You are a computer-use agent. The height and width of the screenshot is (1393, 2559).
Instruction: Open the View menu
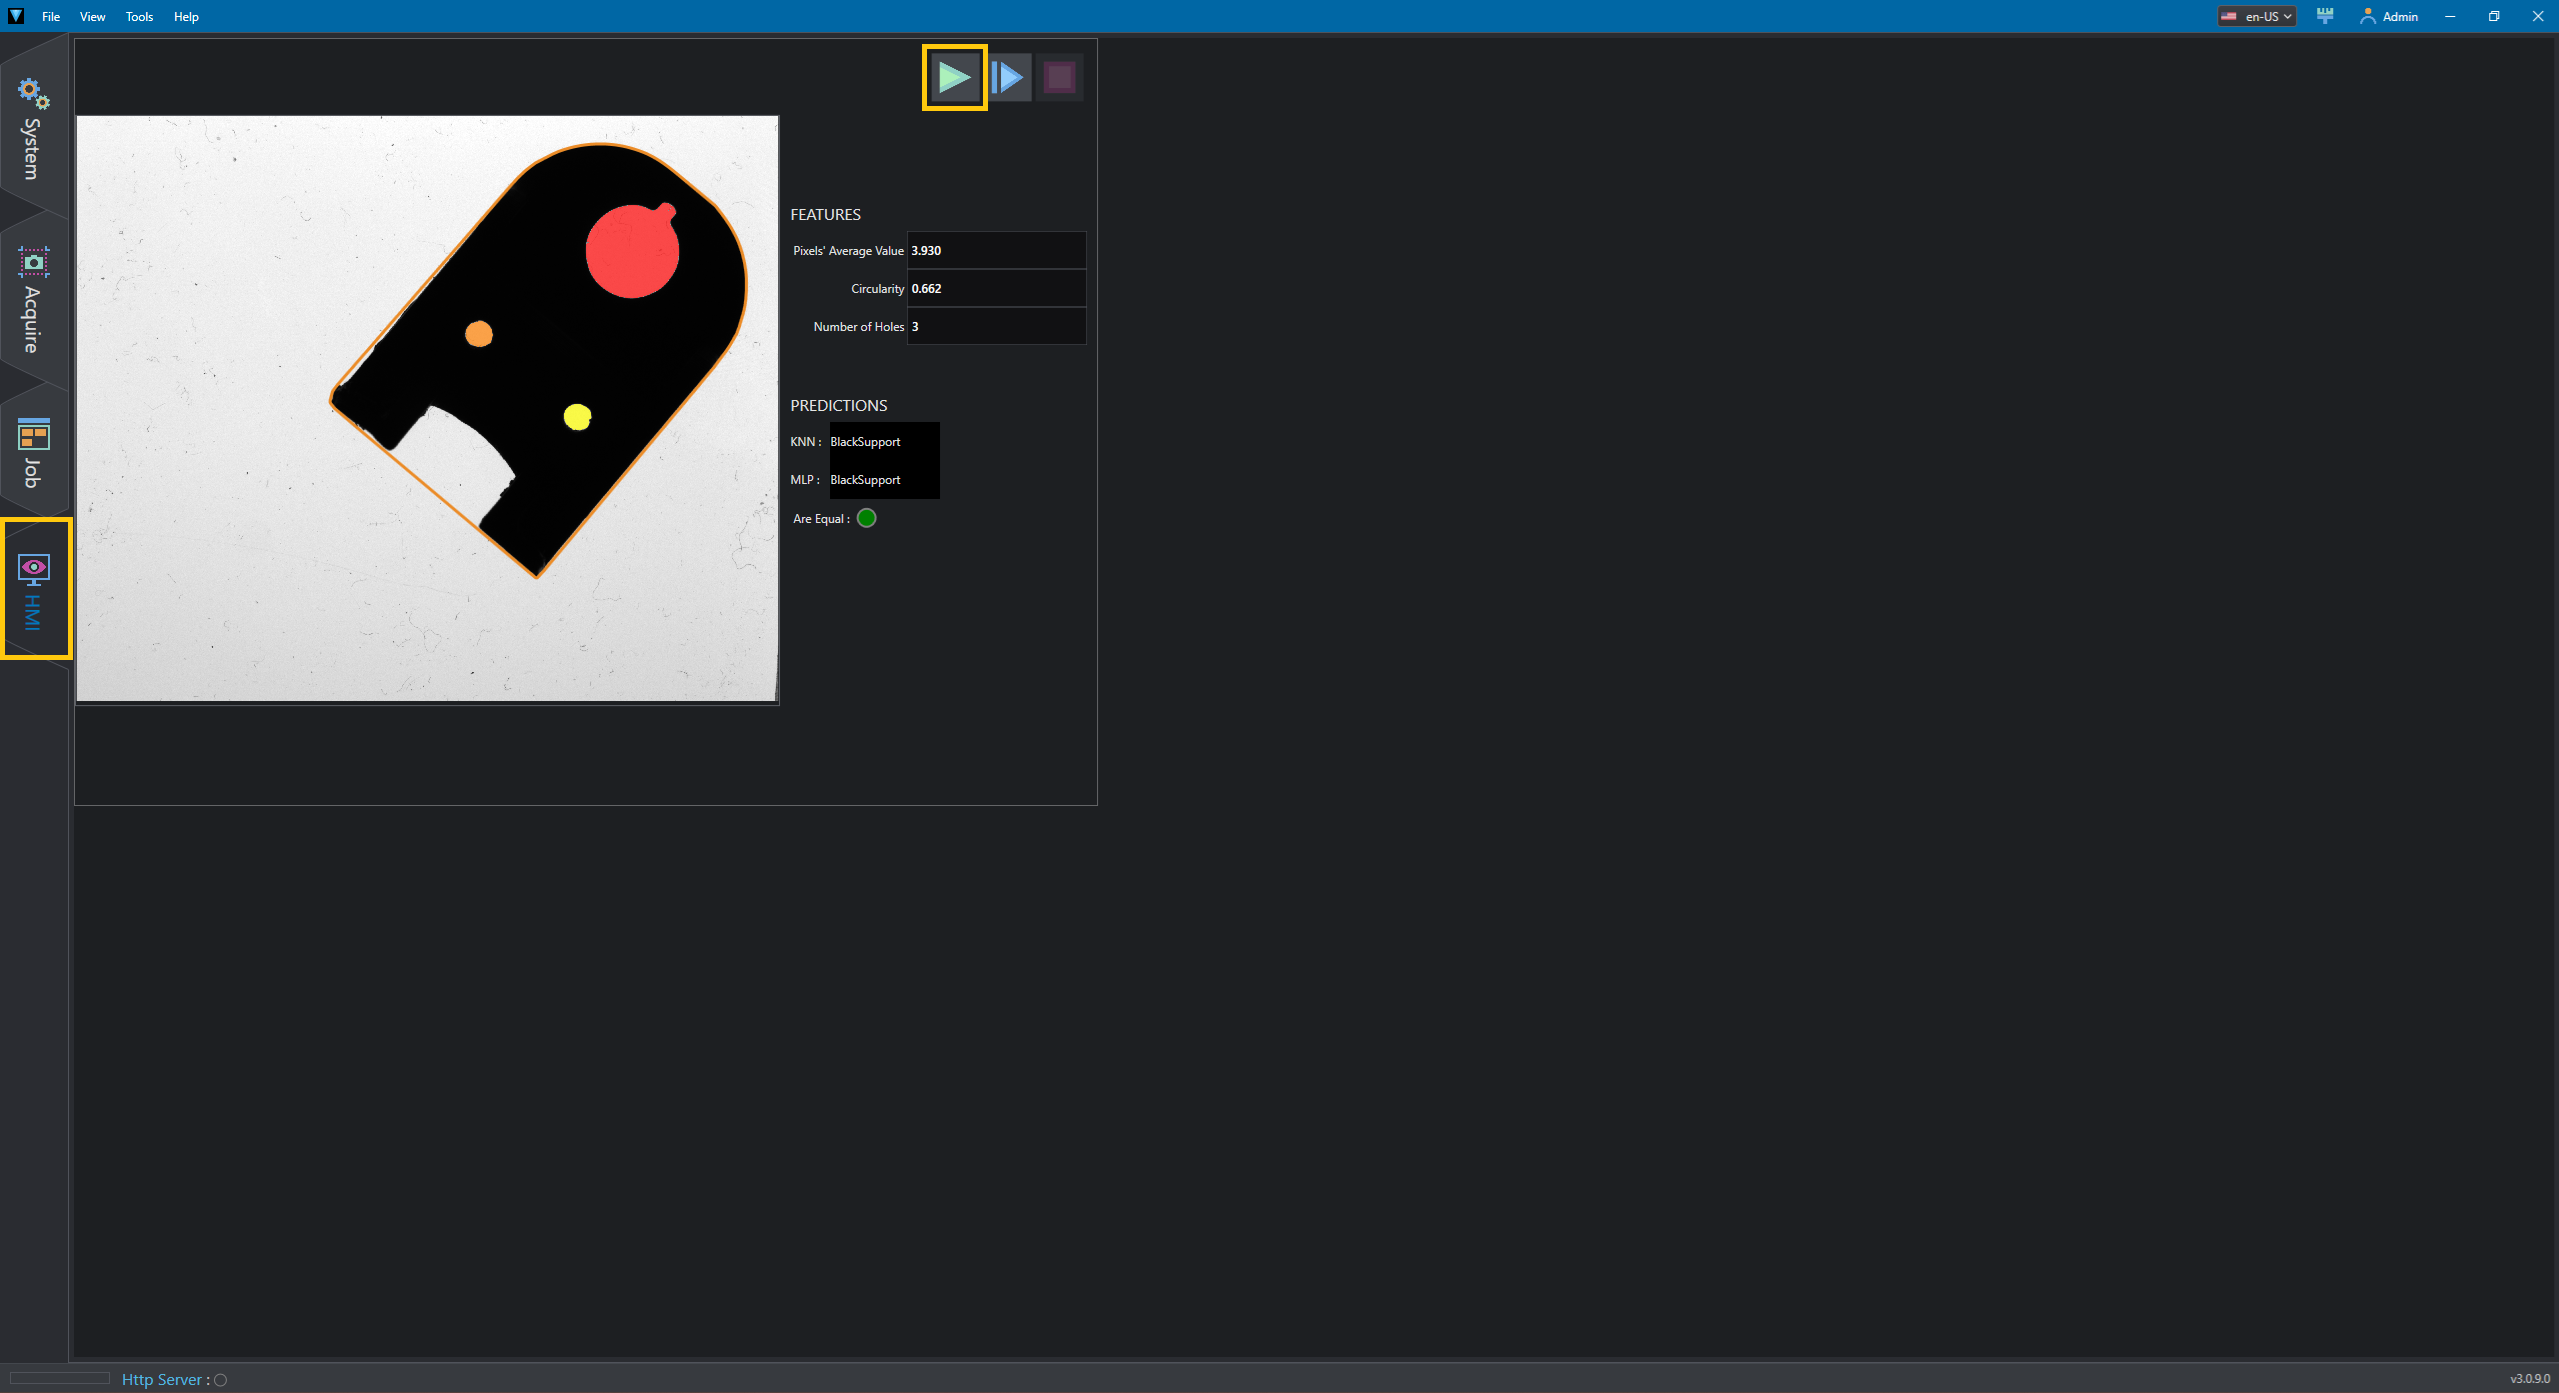pos(92,16)
